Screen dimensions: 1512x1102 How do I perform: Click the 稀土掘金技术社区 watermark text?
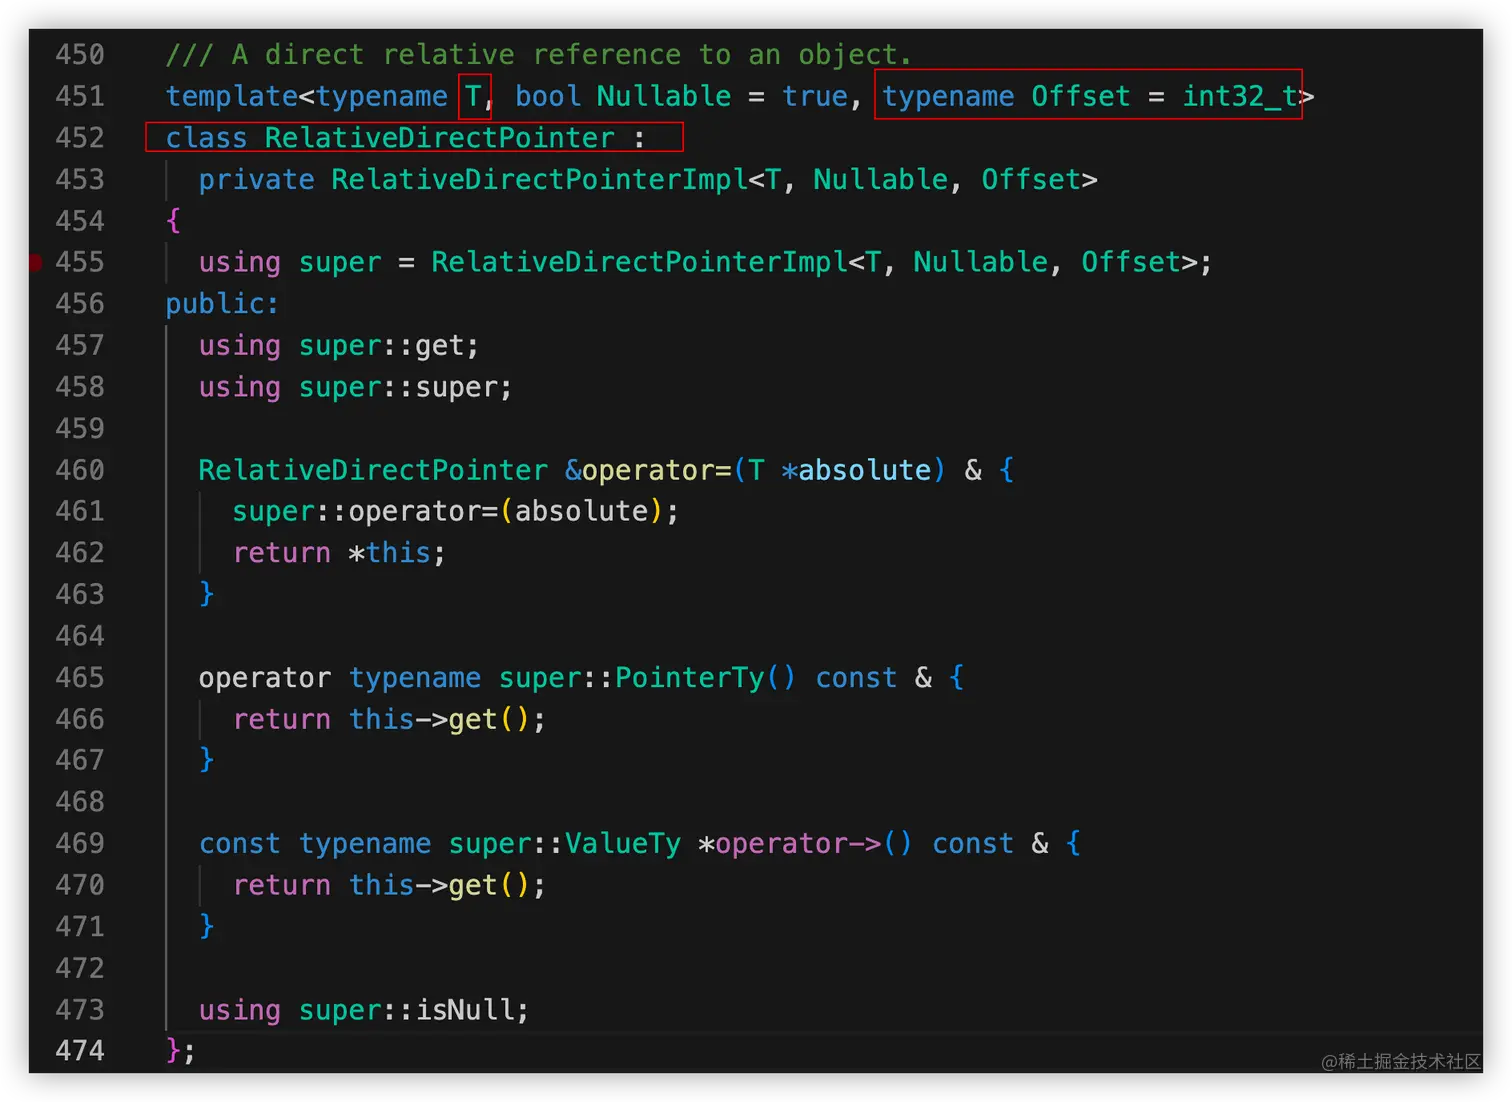click(x=1398, y=1063)
